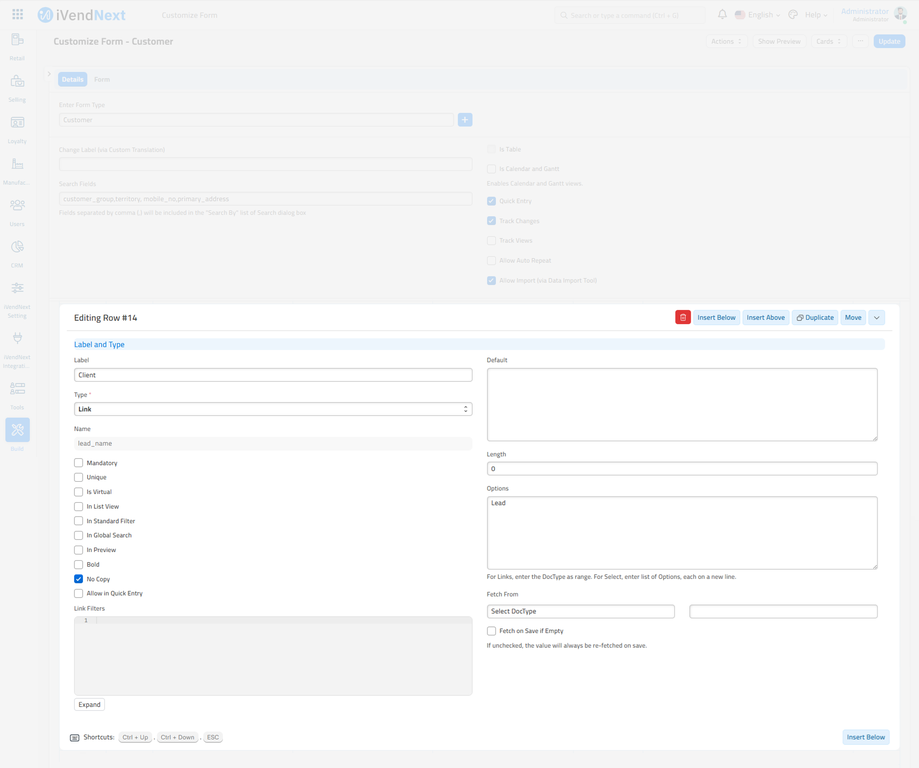The height and width of the screenshot is (768, 919).
Task: Open the Type dropdown showing Link
Action: coord(270,409)
